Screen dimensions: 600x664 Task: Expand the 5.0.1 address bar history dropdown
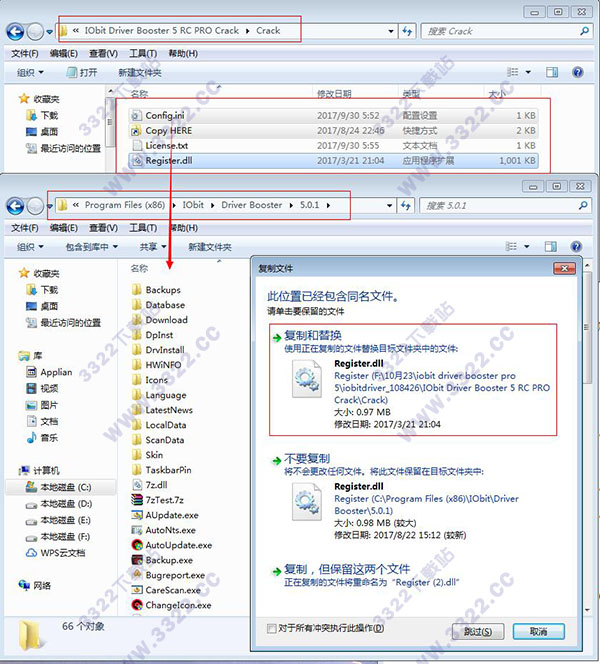pyautogui.click(x=389, y=205)
